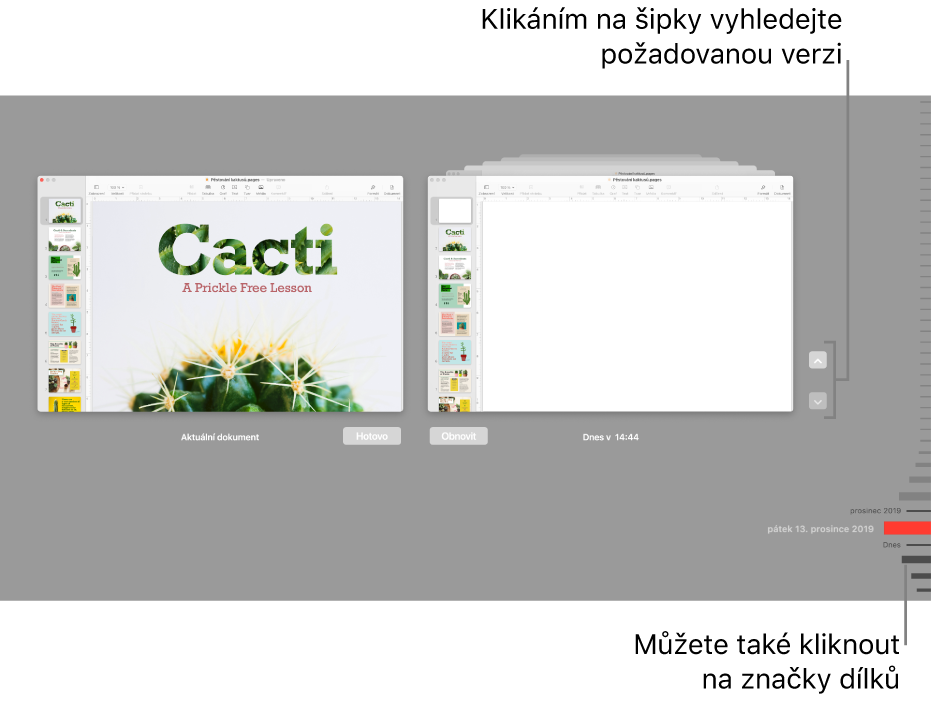Viewport: 931px width, 705px height.
Task: Click the 'Dnes v 14:44' version label
Action: 610,437
